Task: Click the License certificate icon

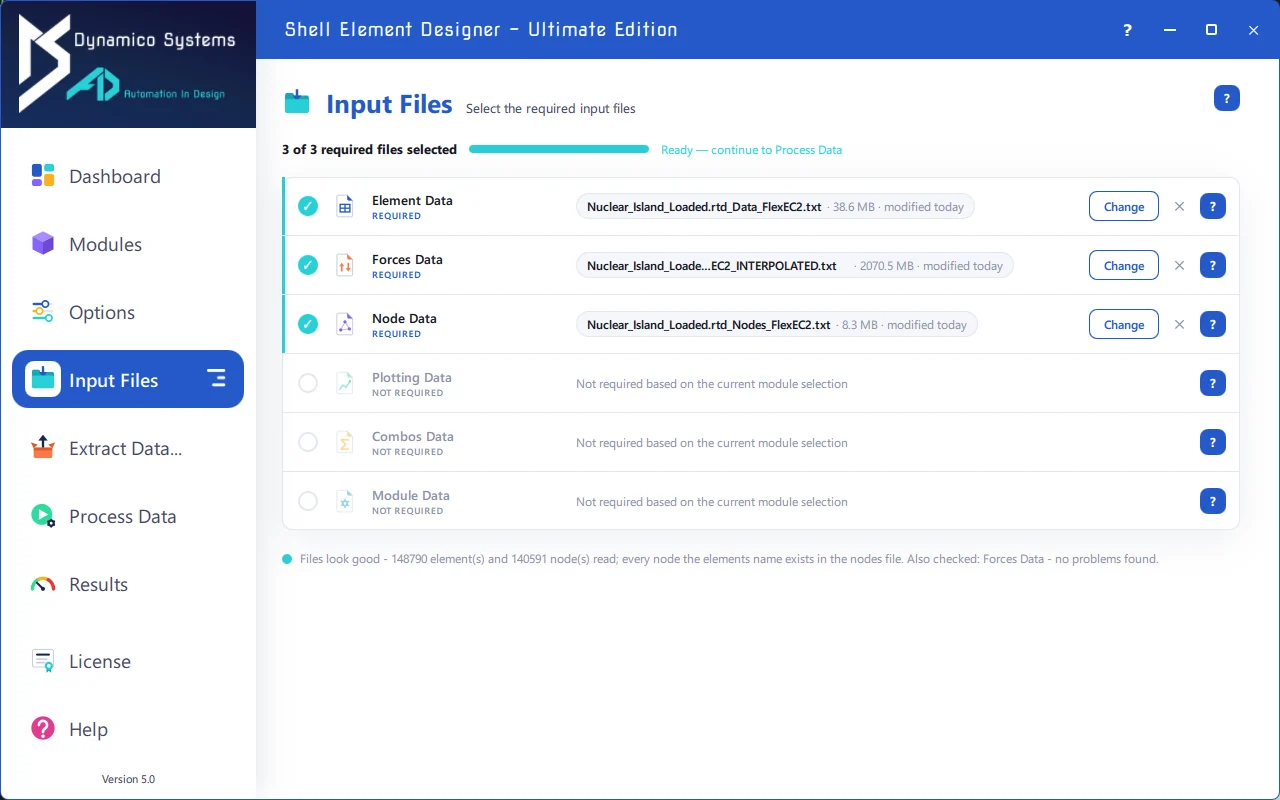Action: click(x=43, y=661)
